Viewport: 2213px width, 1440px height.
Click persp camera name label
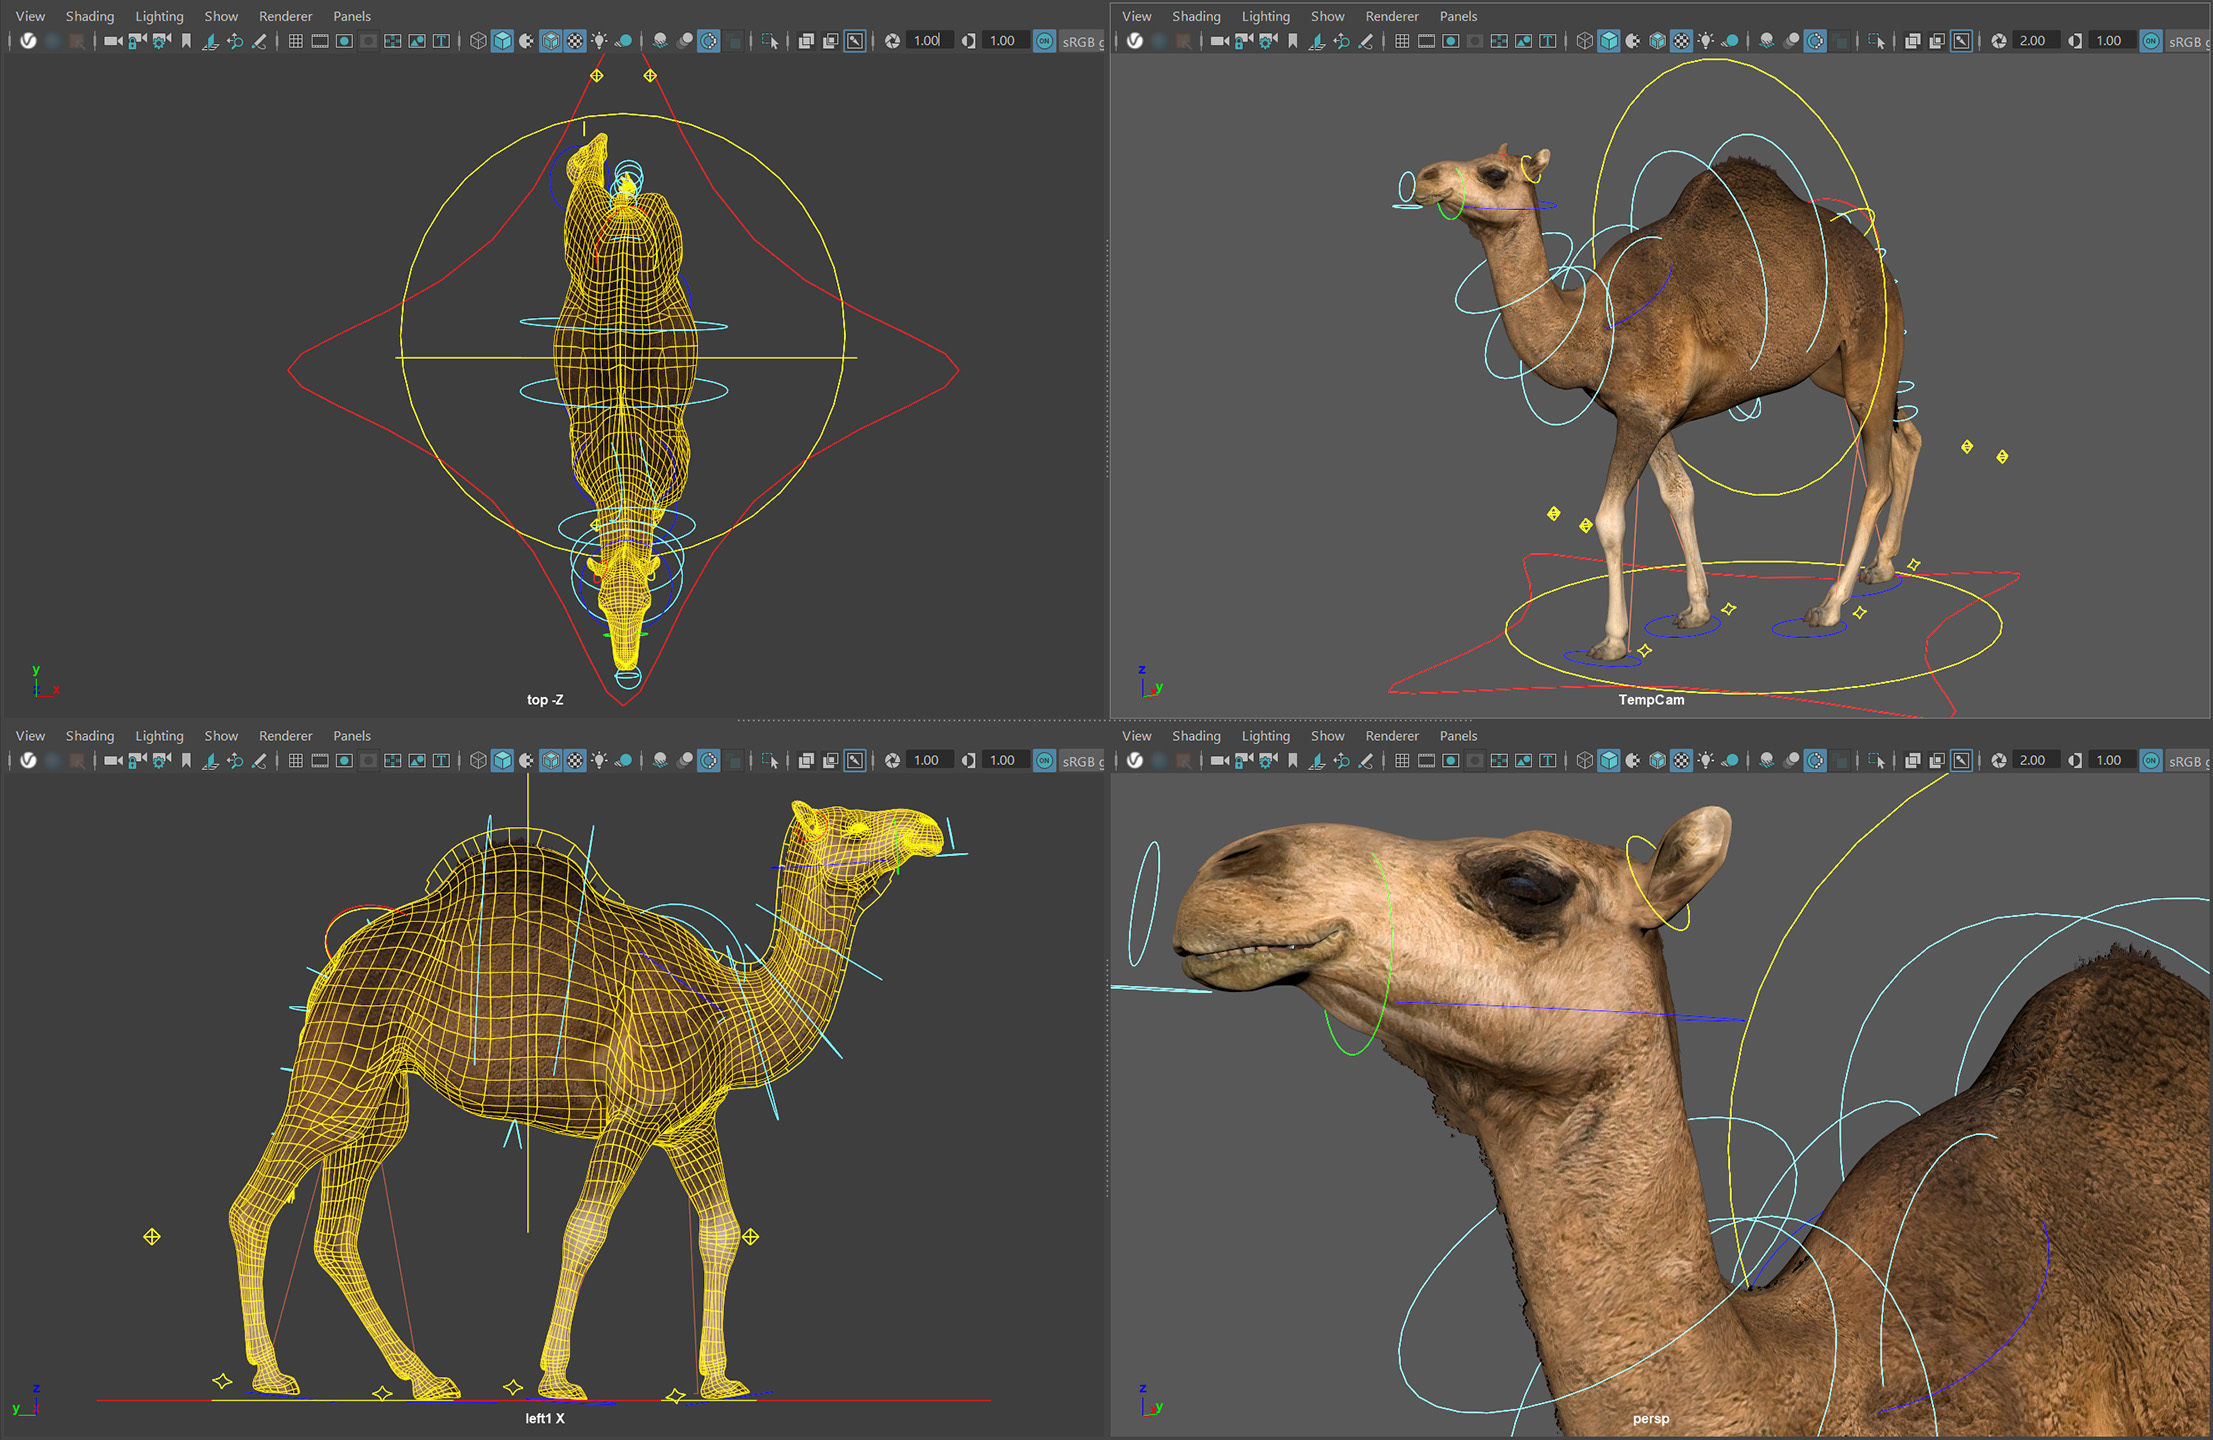pyautogui.click(x=1651, y=1418)
